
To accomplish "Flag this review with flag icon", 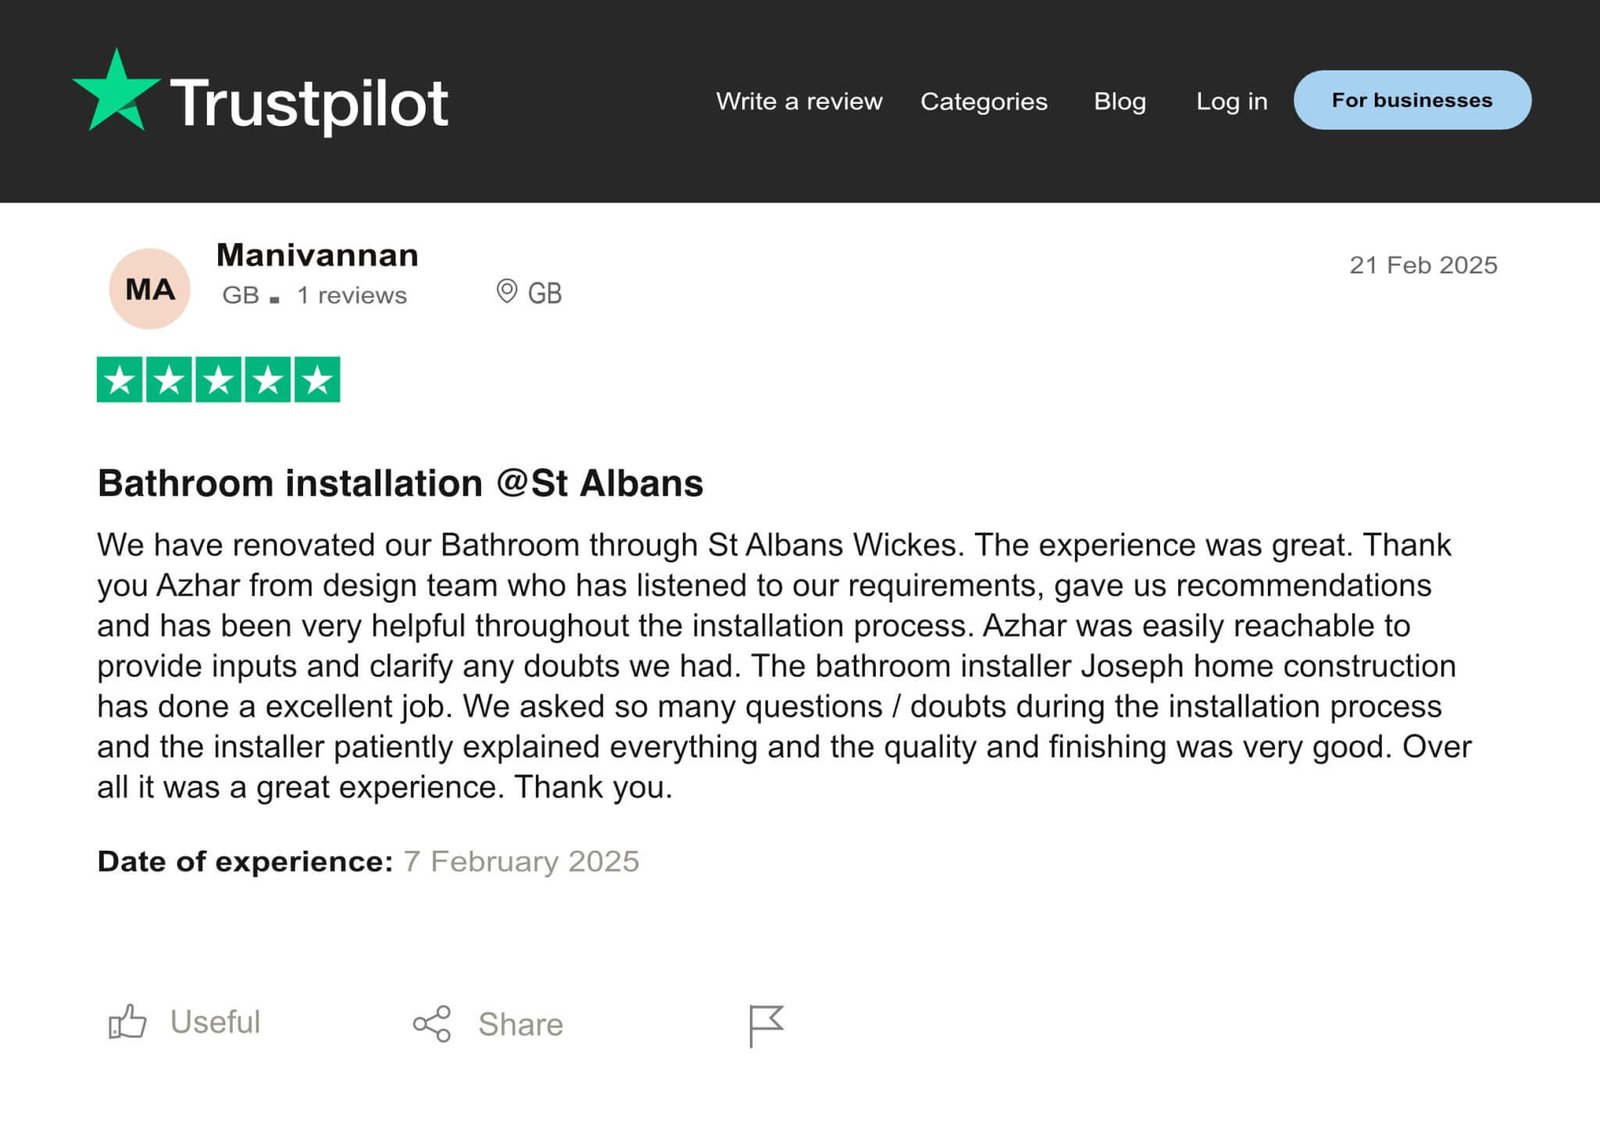I will click(766, 1025).
